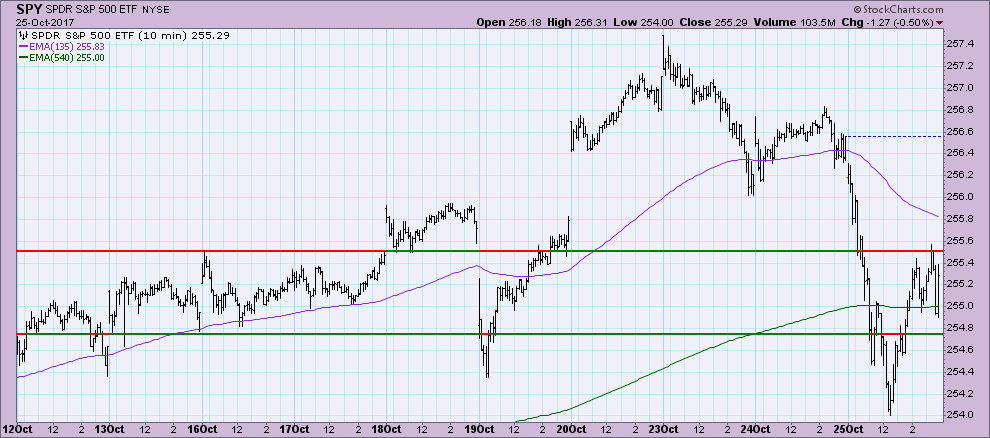
Task: Click the price bars icon in legend
Action: pyautogui.click(x=21, y=35)
